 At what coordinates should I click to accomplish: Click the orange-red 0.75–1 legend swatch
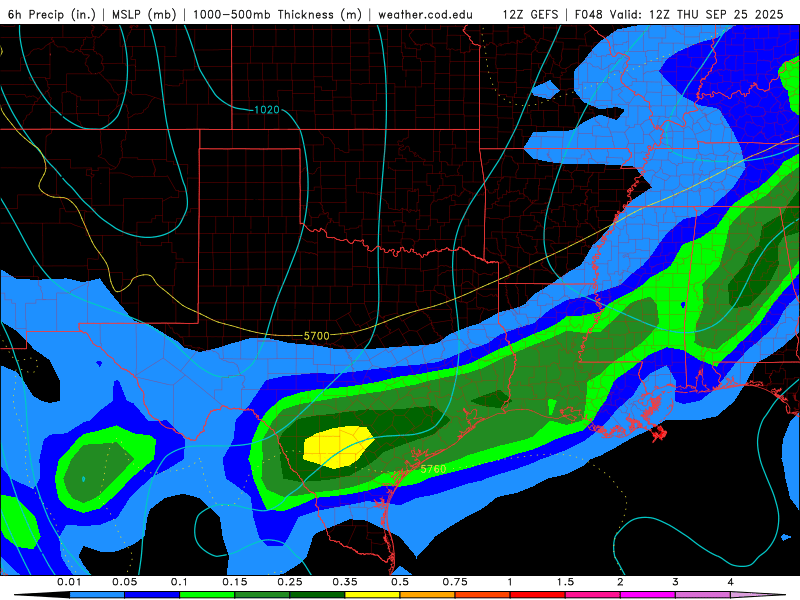pyautogui.click(x=483, y=595)
